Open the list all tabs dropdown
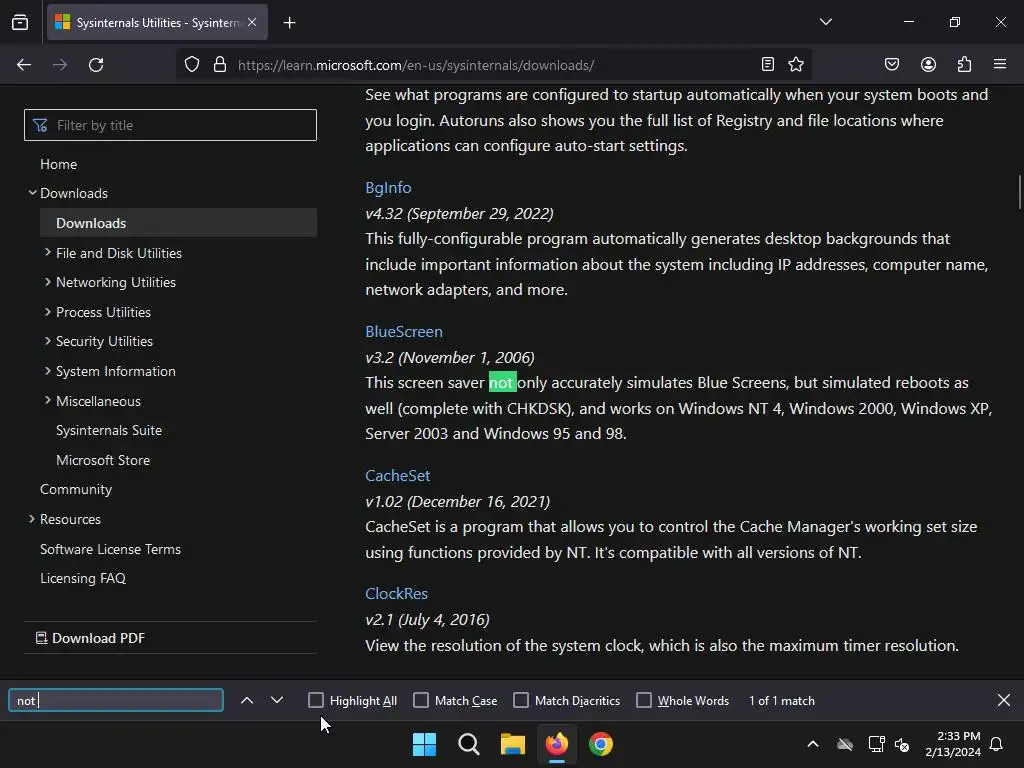Image resolution: width=1024 pixels, height=768 pixels. click(x=825, y=22)
